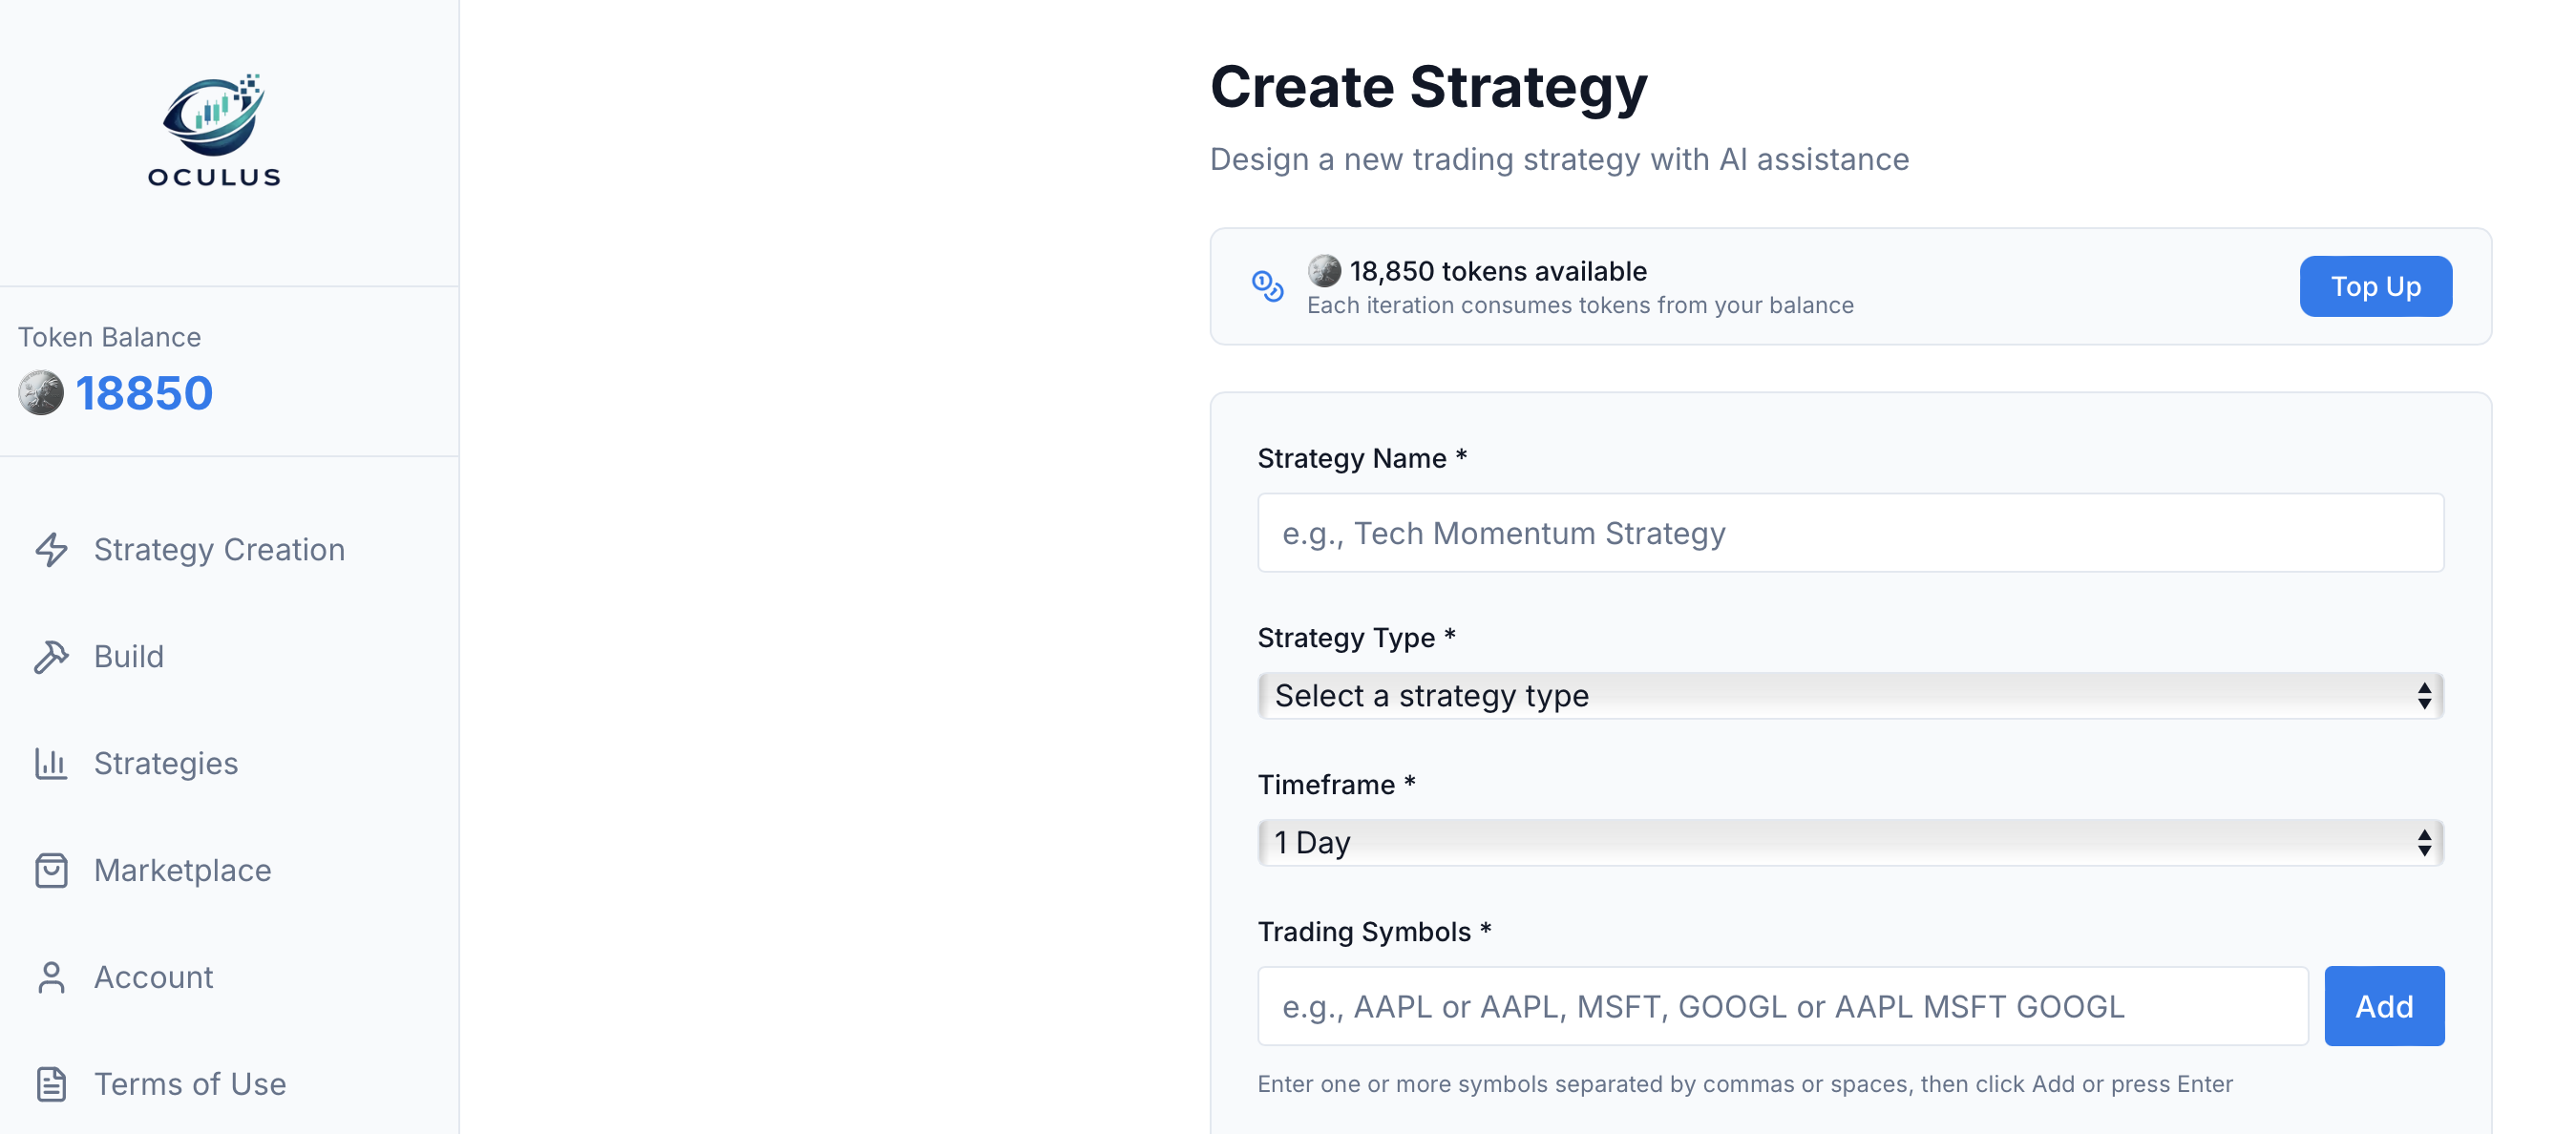Screen dimensions: 2576x1134
Task: Click the Marketplace shopping bag icon
Action: (x=51, y=870)
